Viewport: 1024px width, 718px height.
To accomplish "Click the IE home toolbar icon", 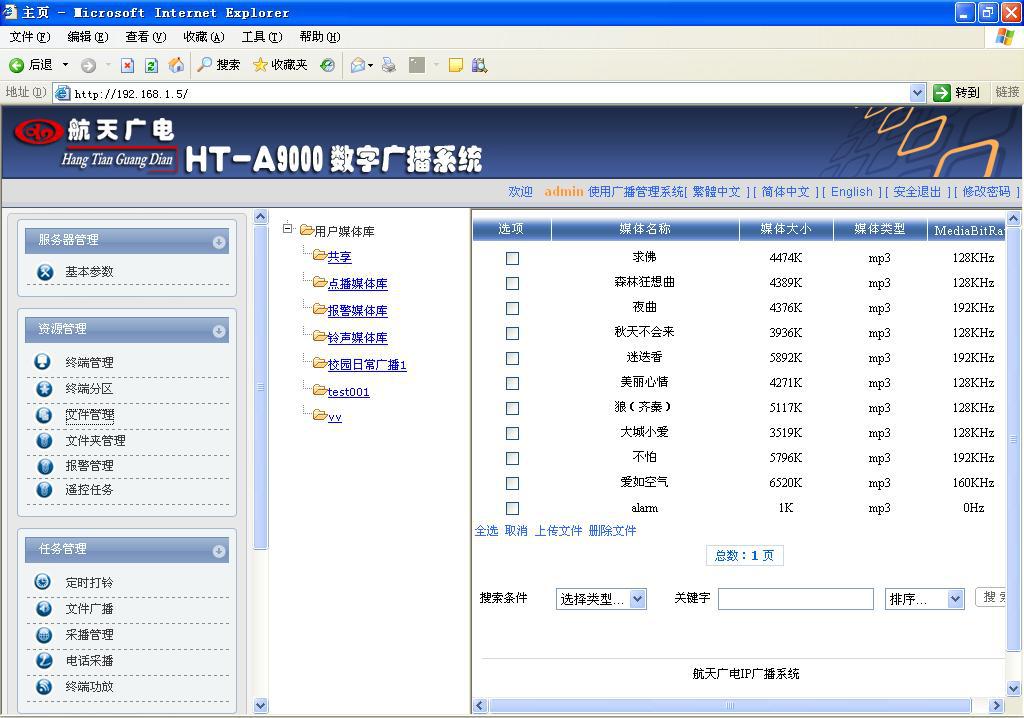I will (176, 65).
